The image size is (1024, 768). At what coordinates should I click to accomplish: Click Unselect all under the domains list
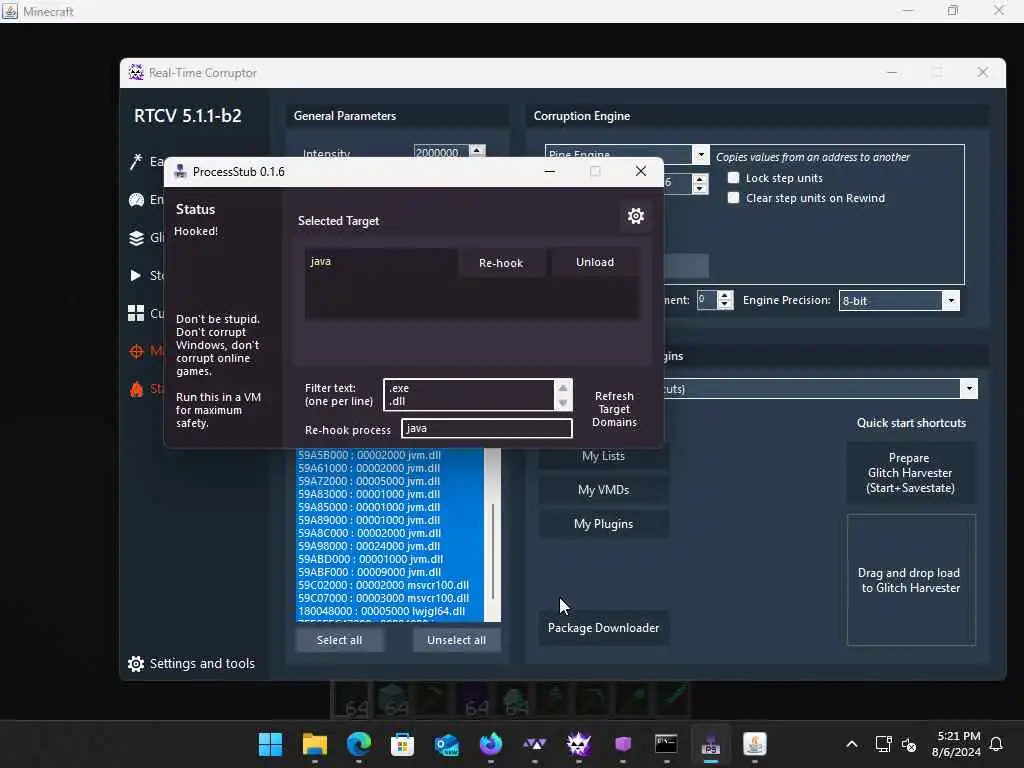(x=456, y=640)
